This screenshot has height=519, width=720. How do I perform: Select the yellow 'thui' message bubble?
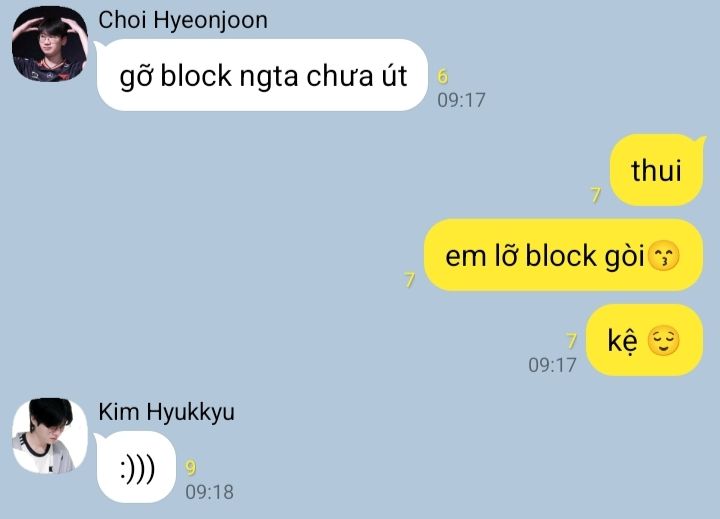pos(657,170)
